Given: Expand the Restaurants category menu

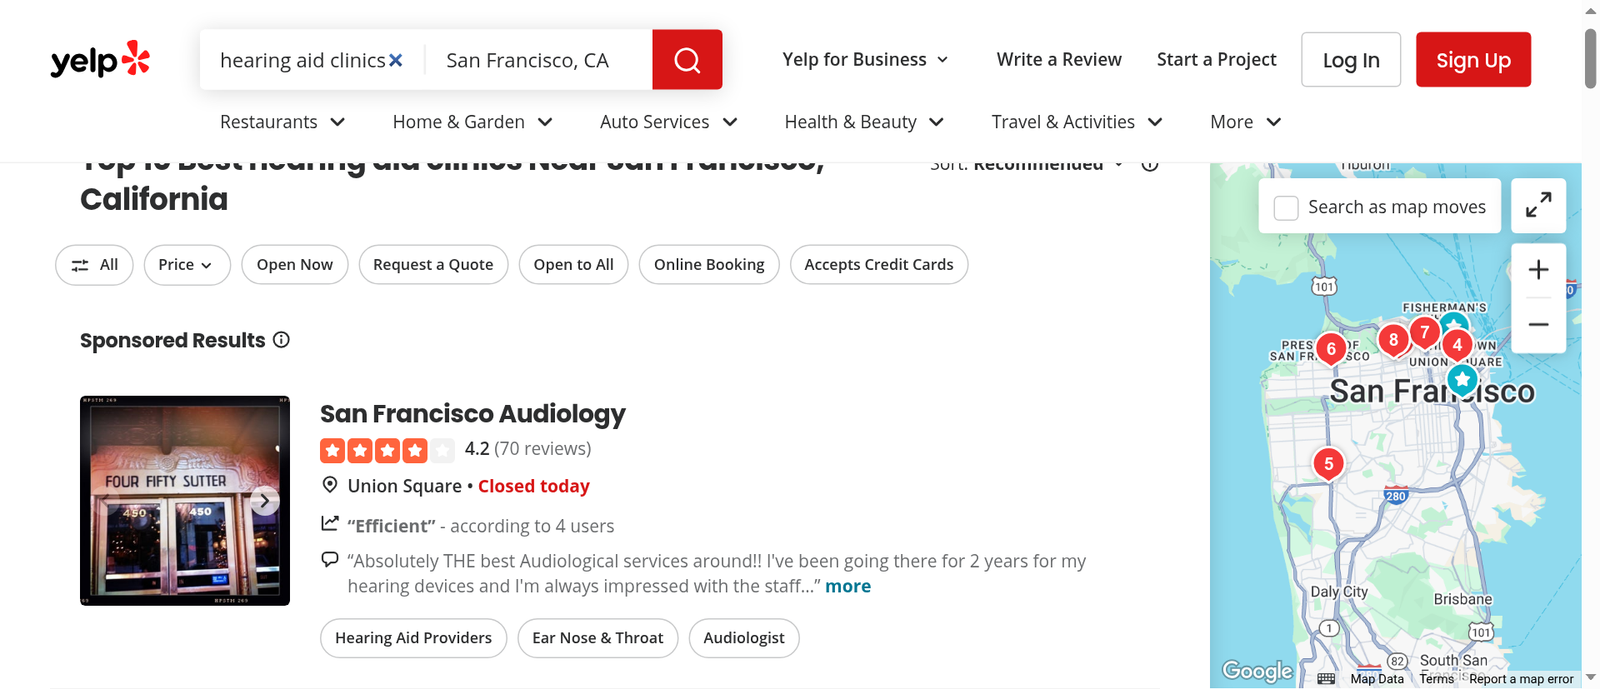Looking at the screenshot, I should 283,122.
